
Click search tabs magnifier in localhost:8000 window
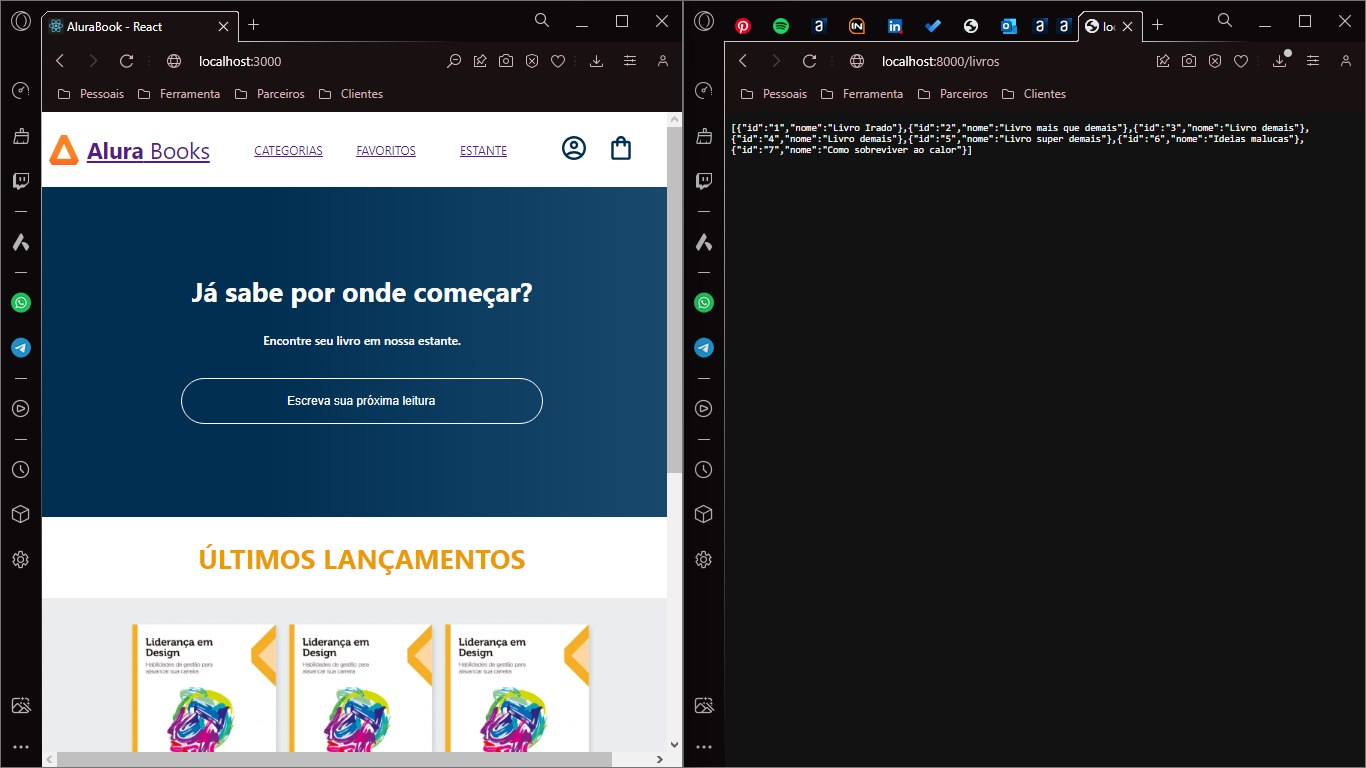1225,20
